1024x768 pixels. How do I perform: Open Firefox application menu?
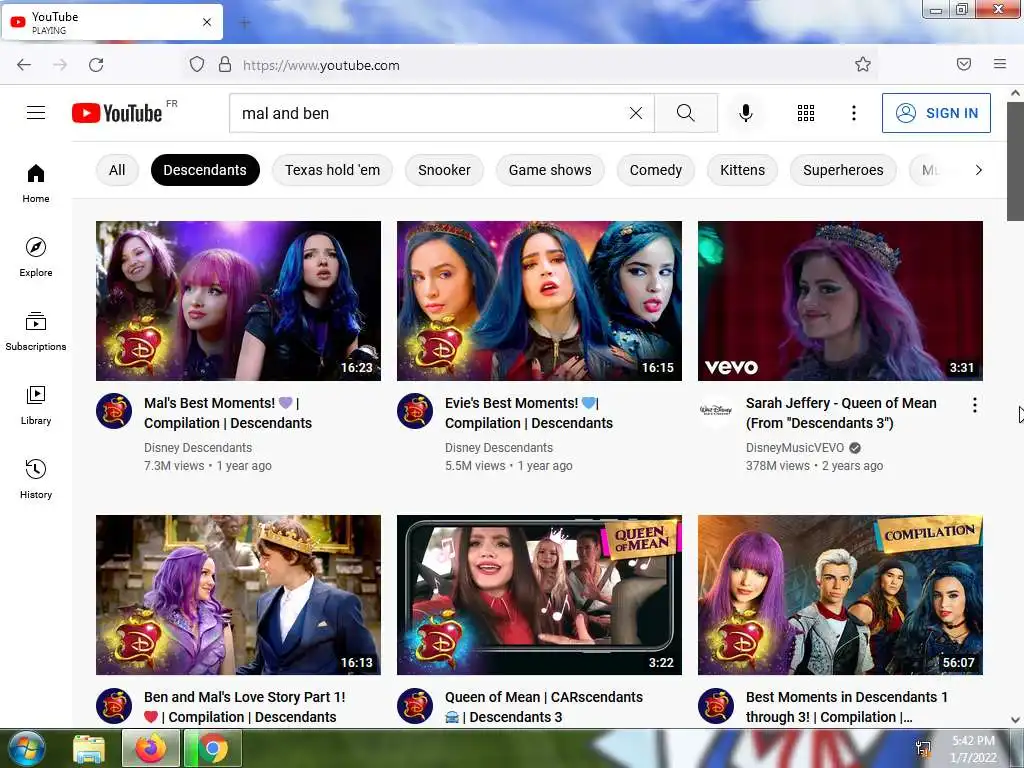(x=1000, y=64)
